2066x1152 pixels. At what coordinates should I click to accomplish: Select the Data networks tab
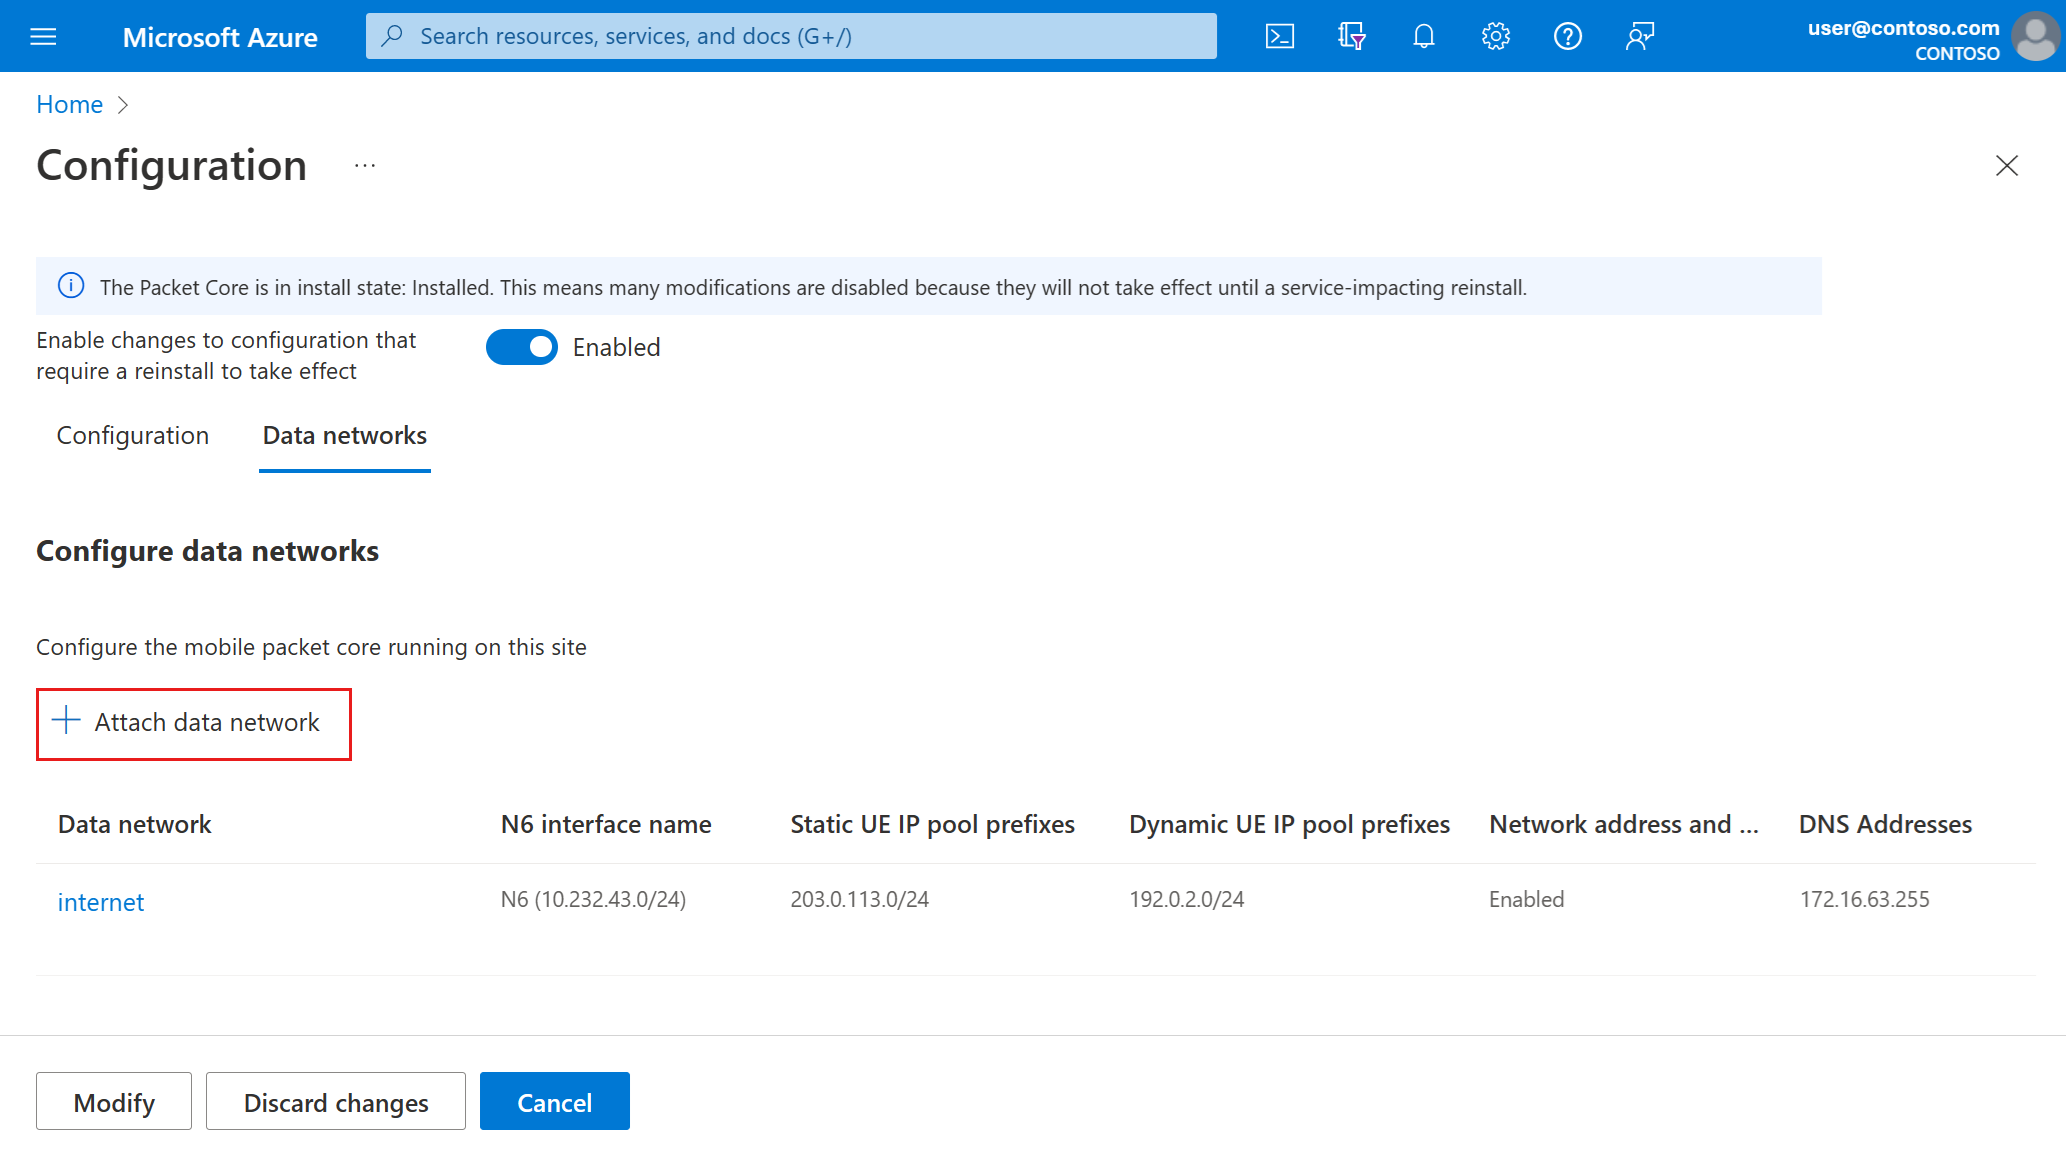tap(343, 436)
